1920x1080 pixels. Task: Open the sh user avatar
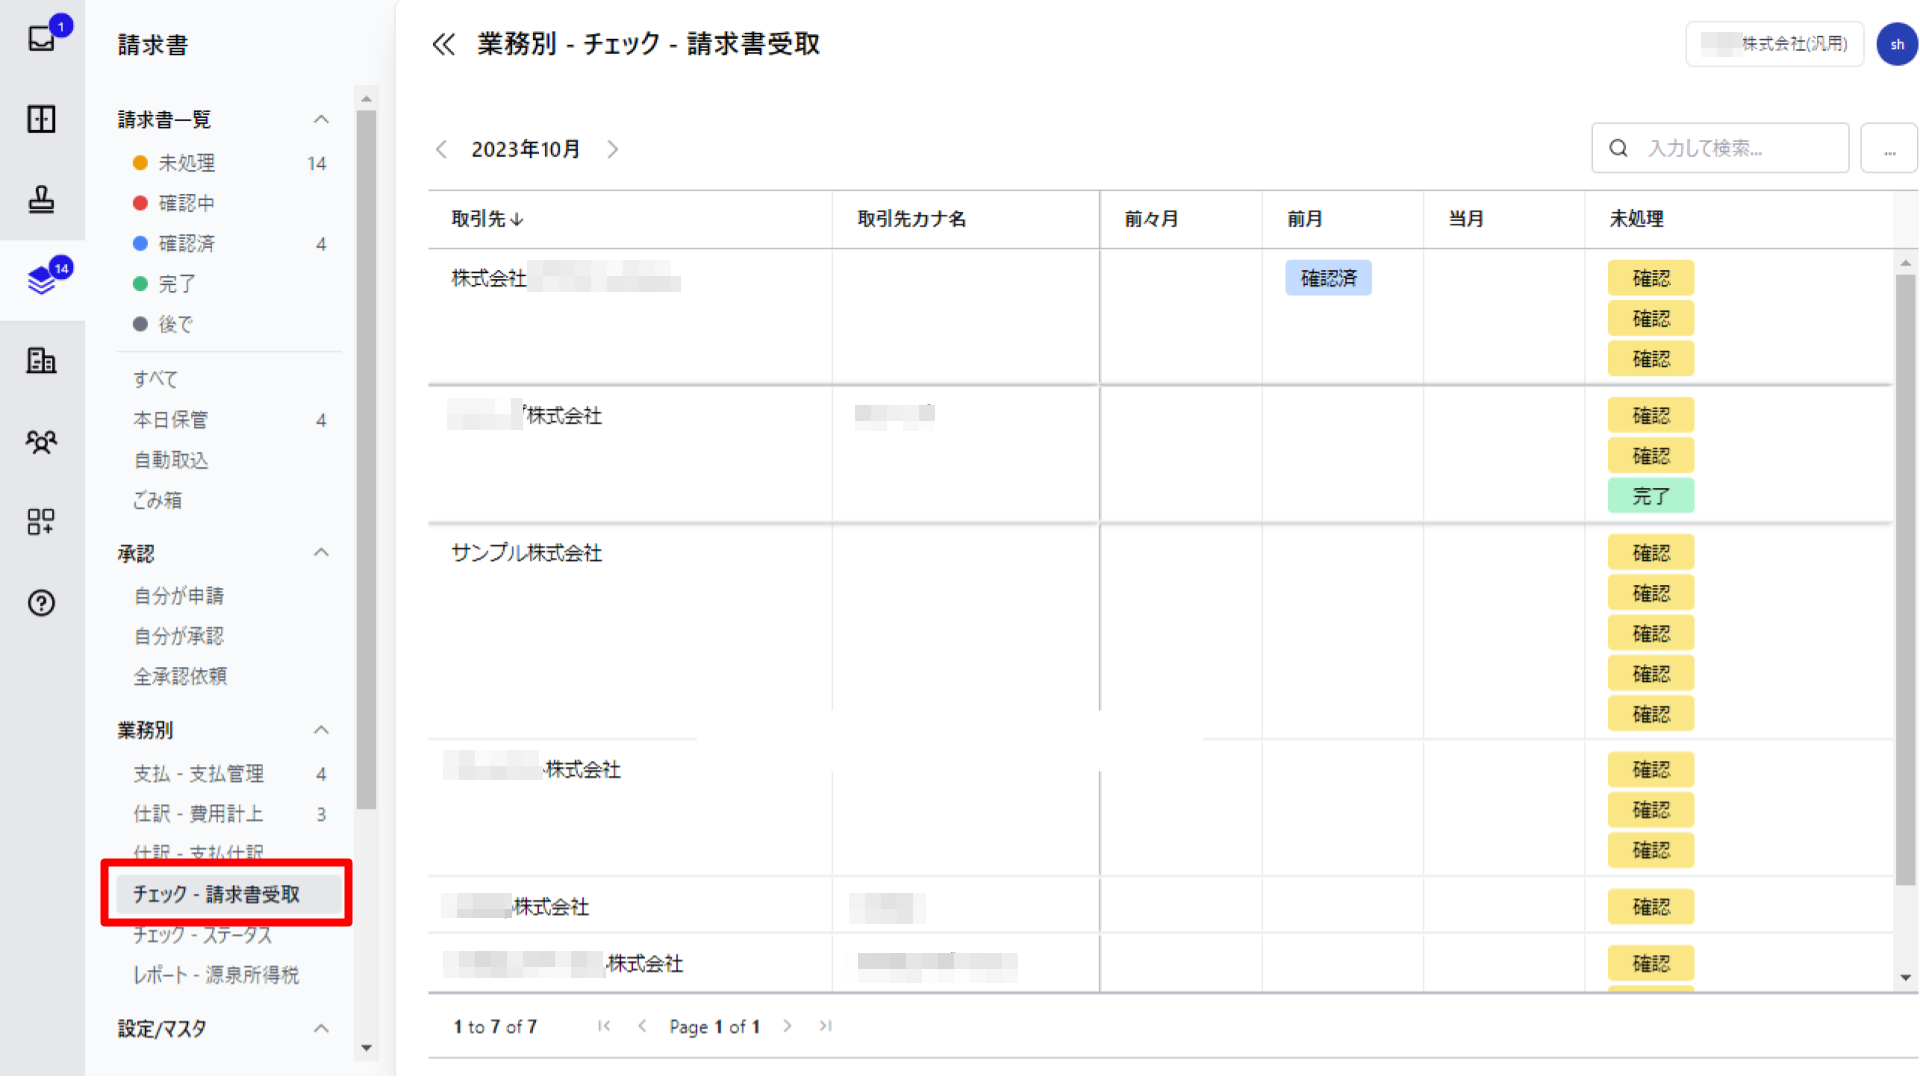(x=1897, y=44)
